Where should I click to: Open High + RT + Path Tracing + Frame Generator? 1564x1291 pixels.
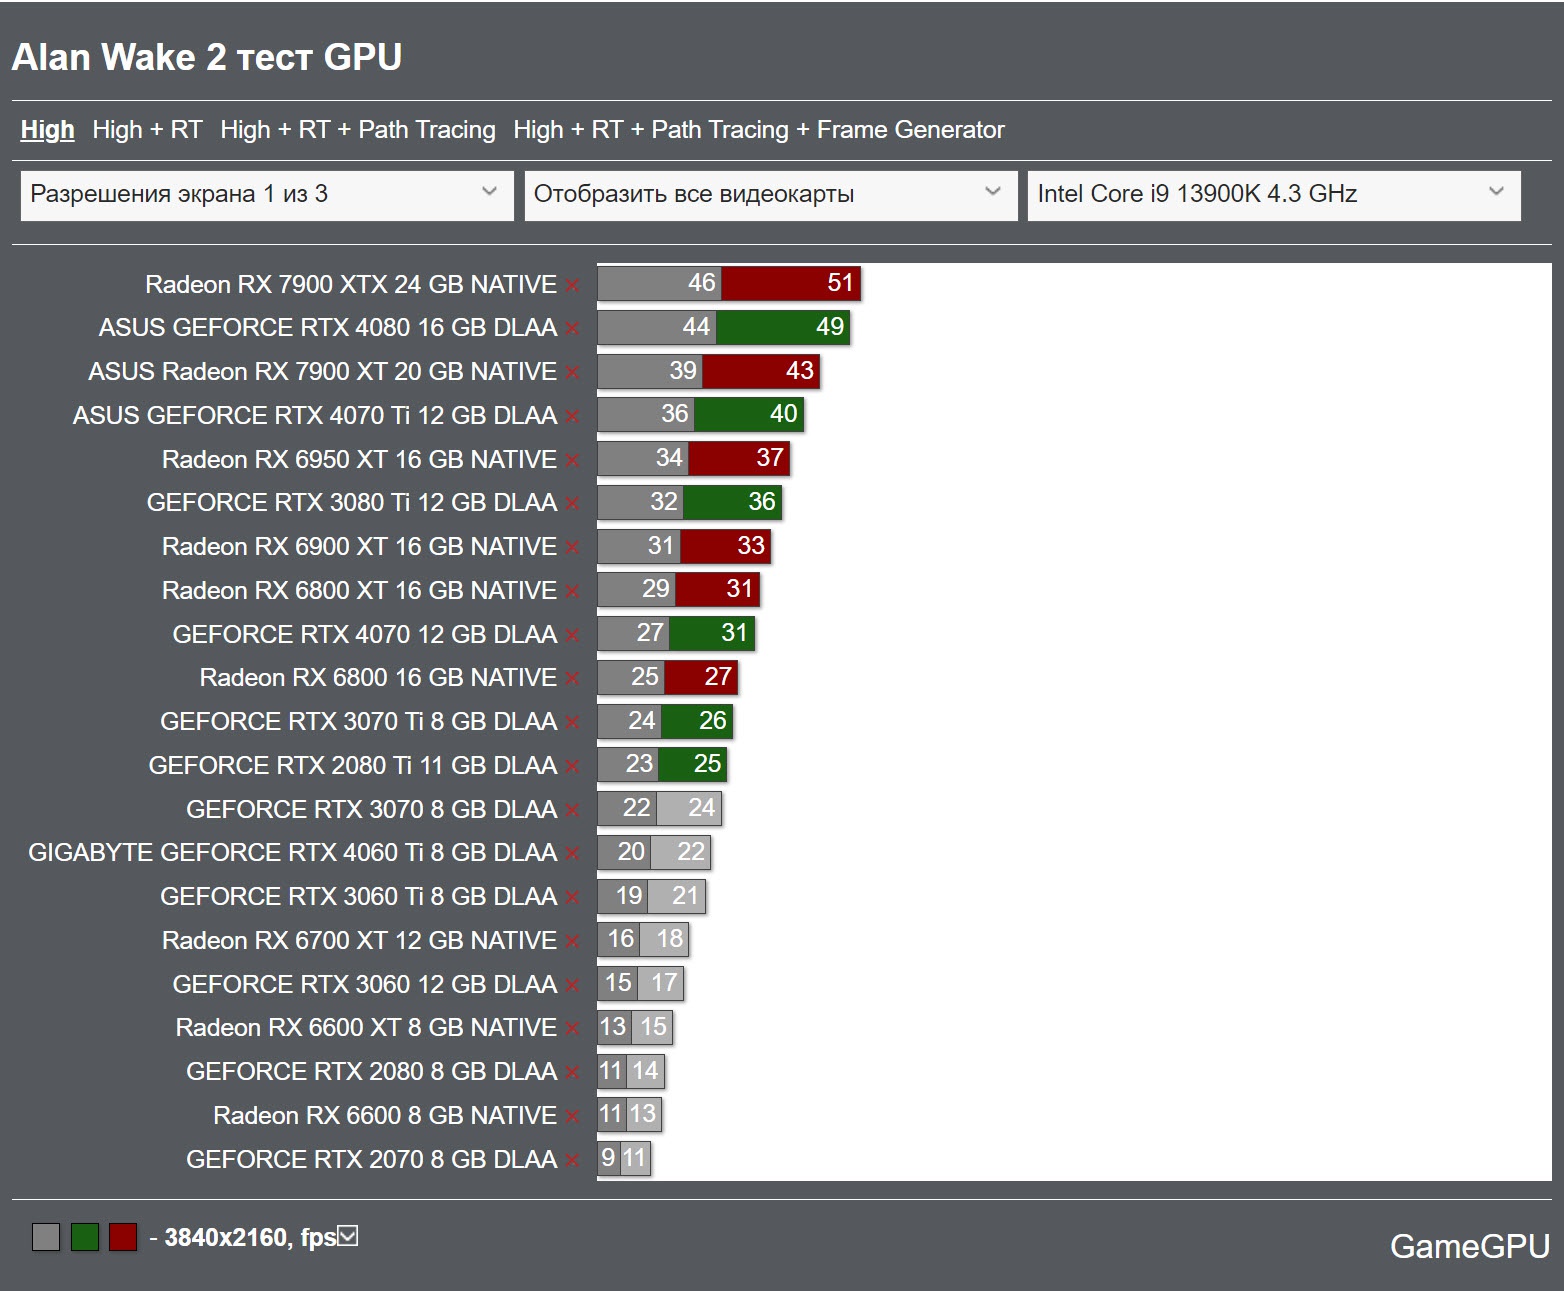759,130
